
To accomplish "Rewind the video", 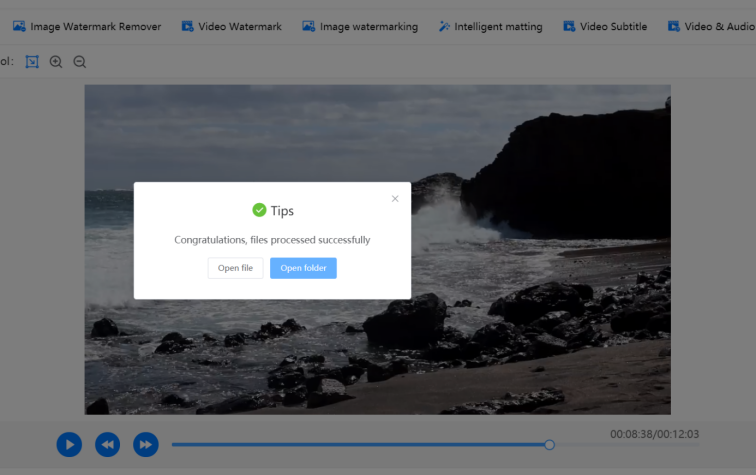I will [x=108, y=445].
